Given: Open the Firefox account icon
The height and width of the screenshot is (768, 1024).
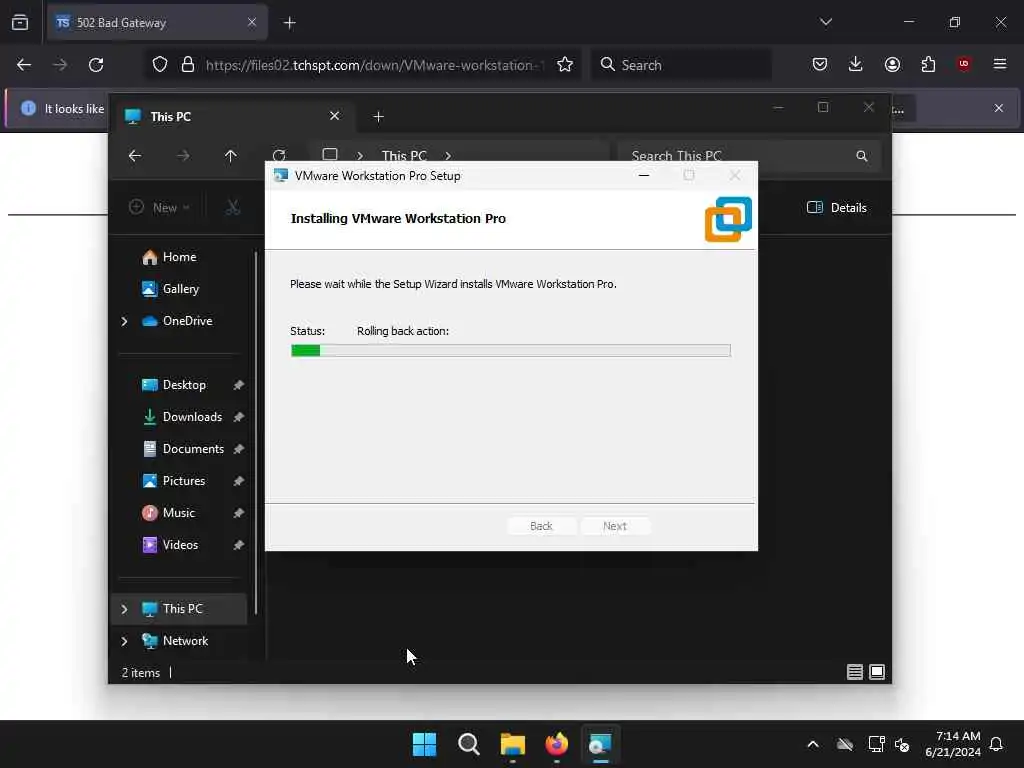Looking at the screenshot, I should coord(892,64).
